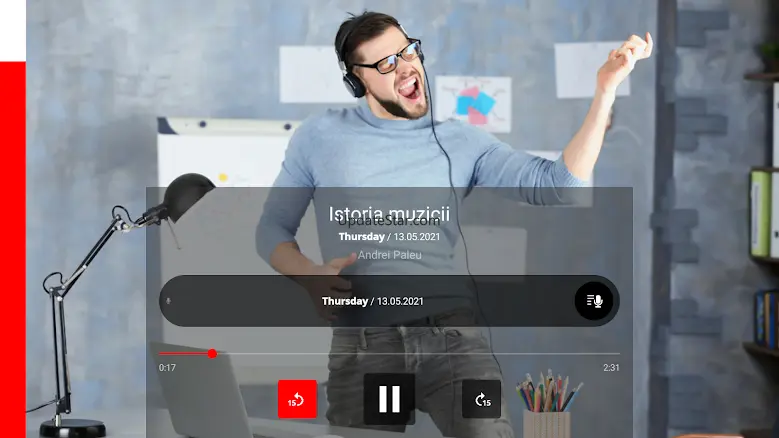
Task: Select the Thursday / 13.05.2021 episode bar
Action: click(x=389, y=301)
